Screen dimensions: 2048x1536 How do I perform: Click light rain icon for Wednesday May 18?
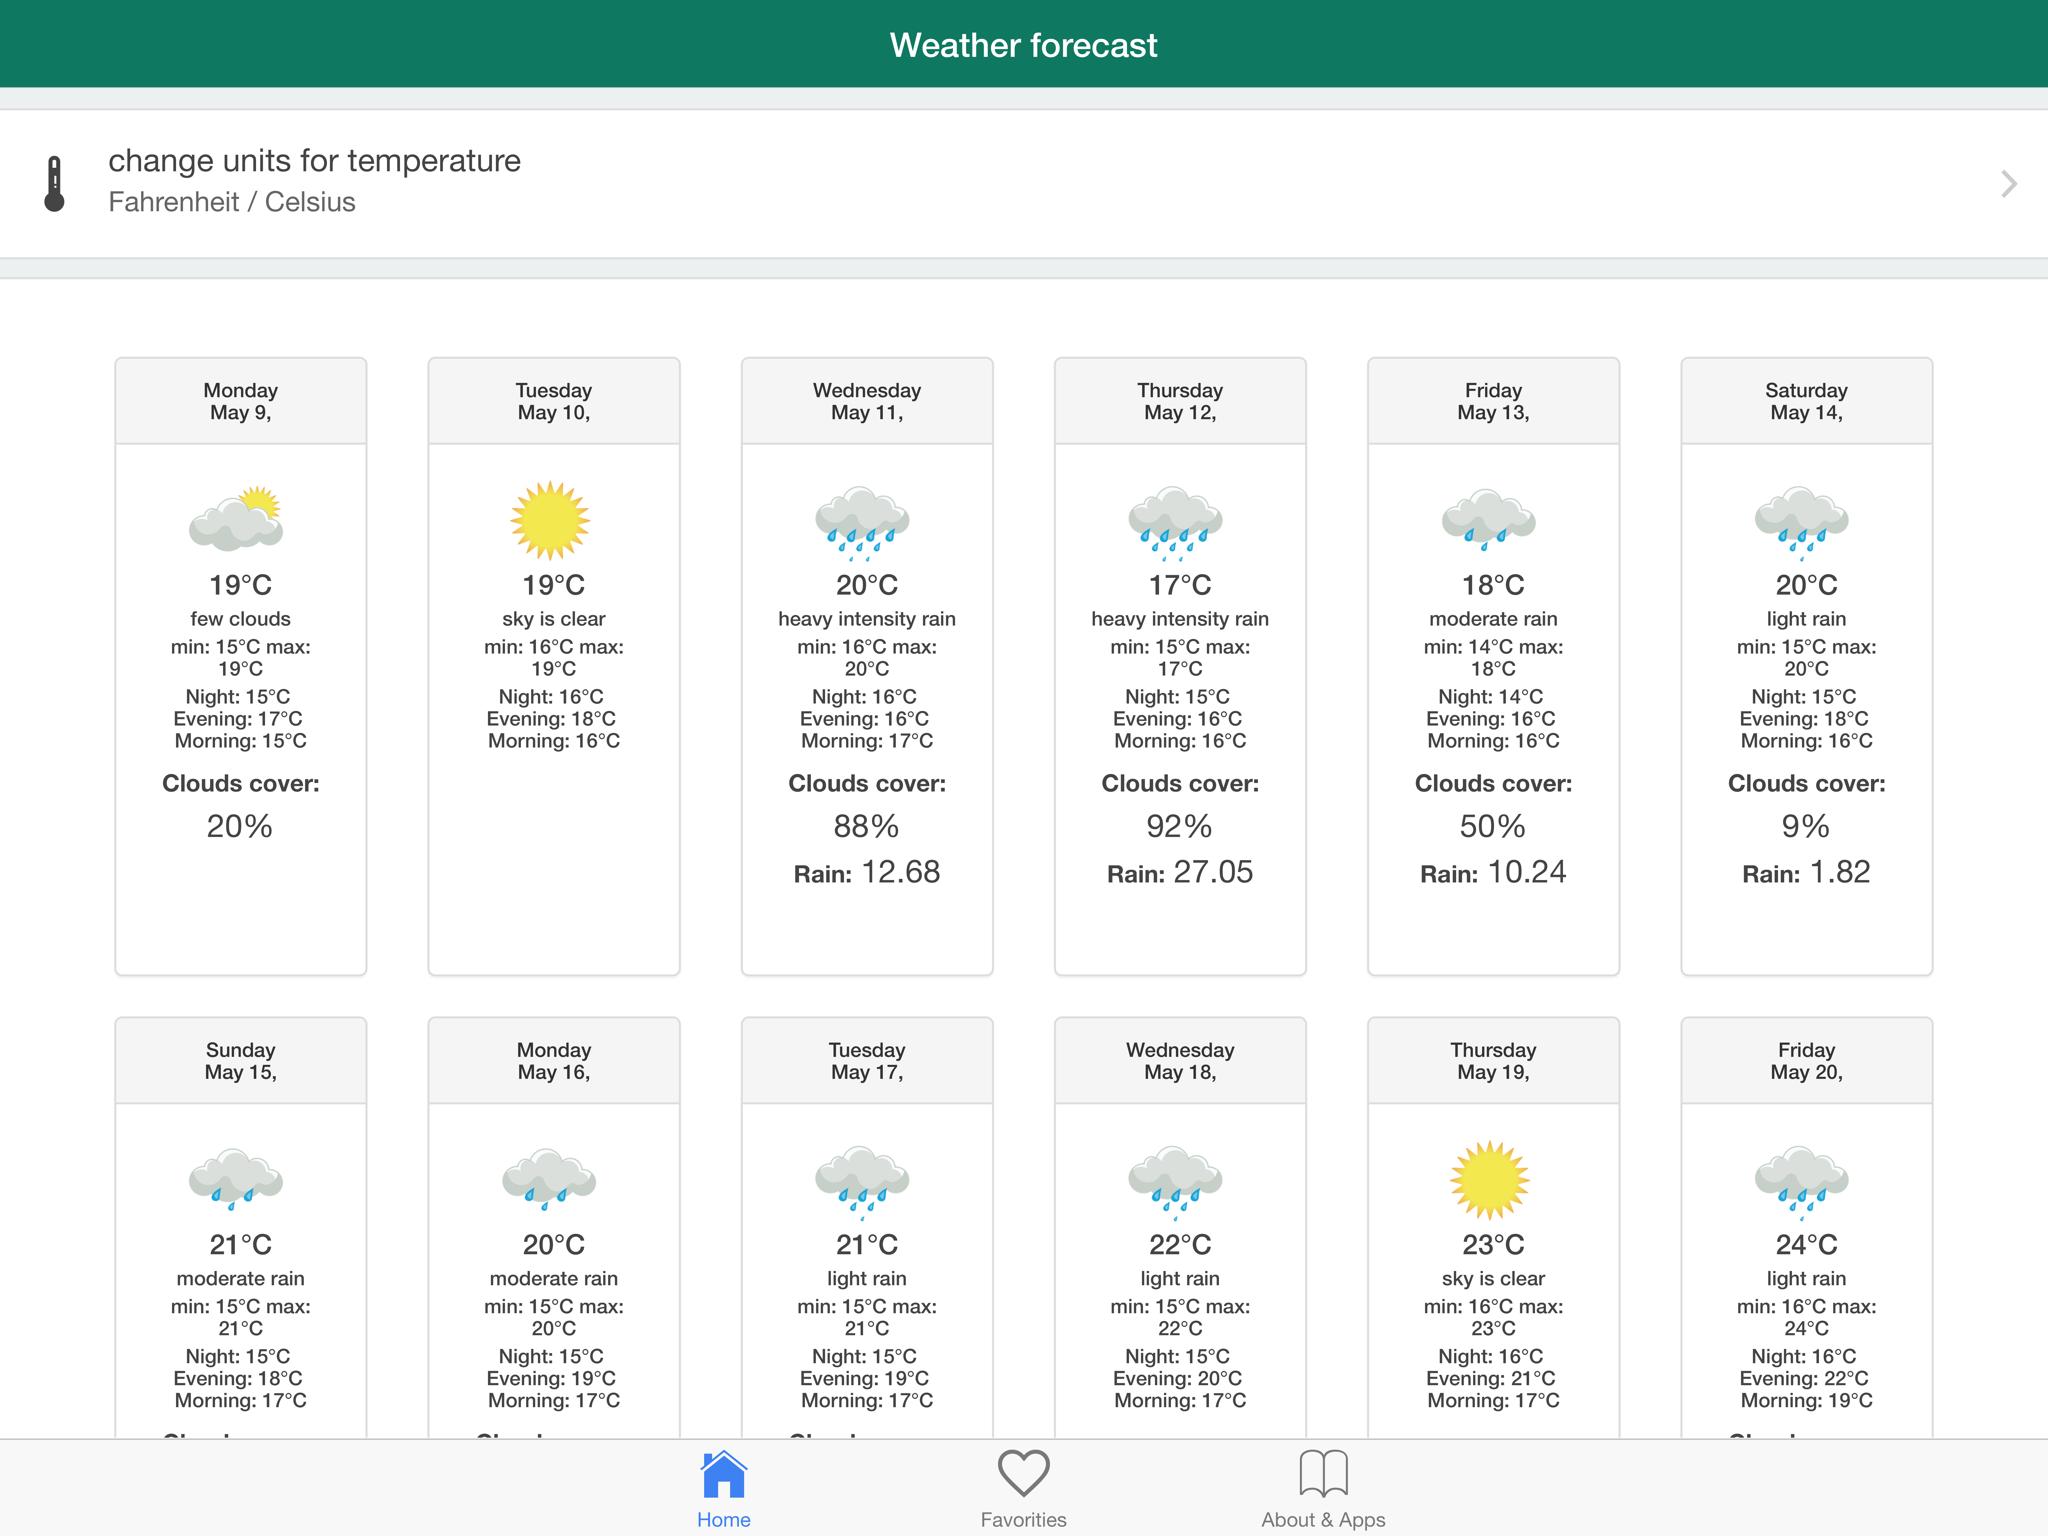[1175, 1183]
